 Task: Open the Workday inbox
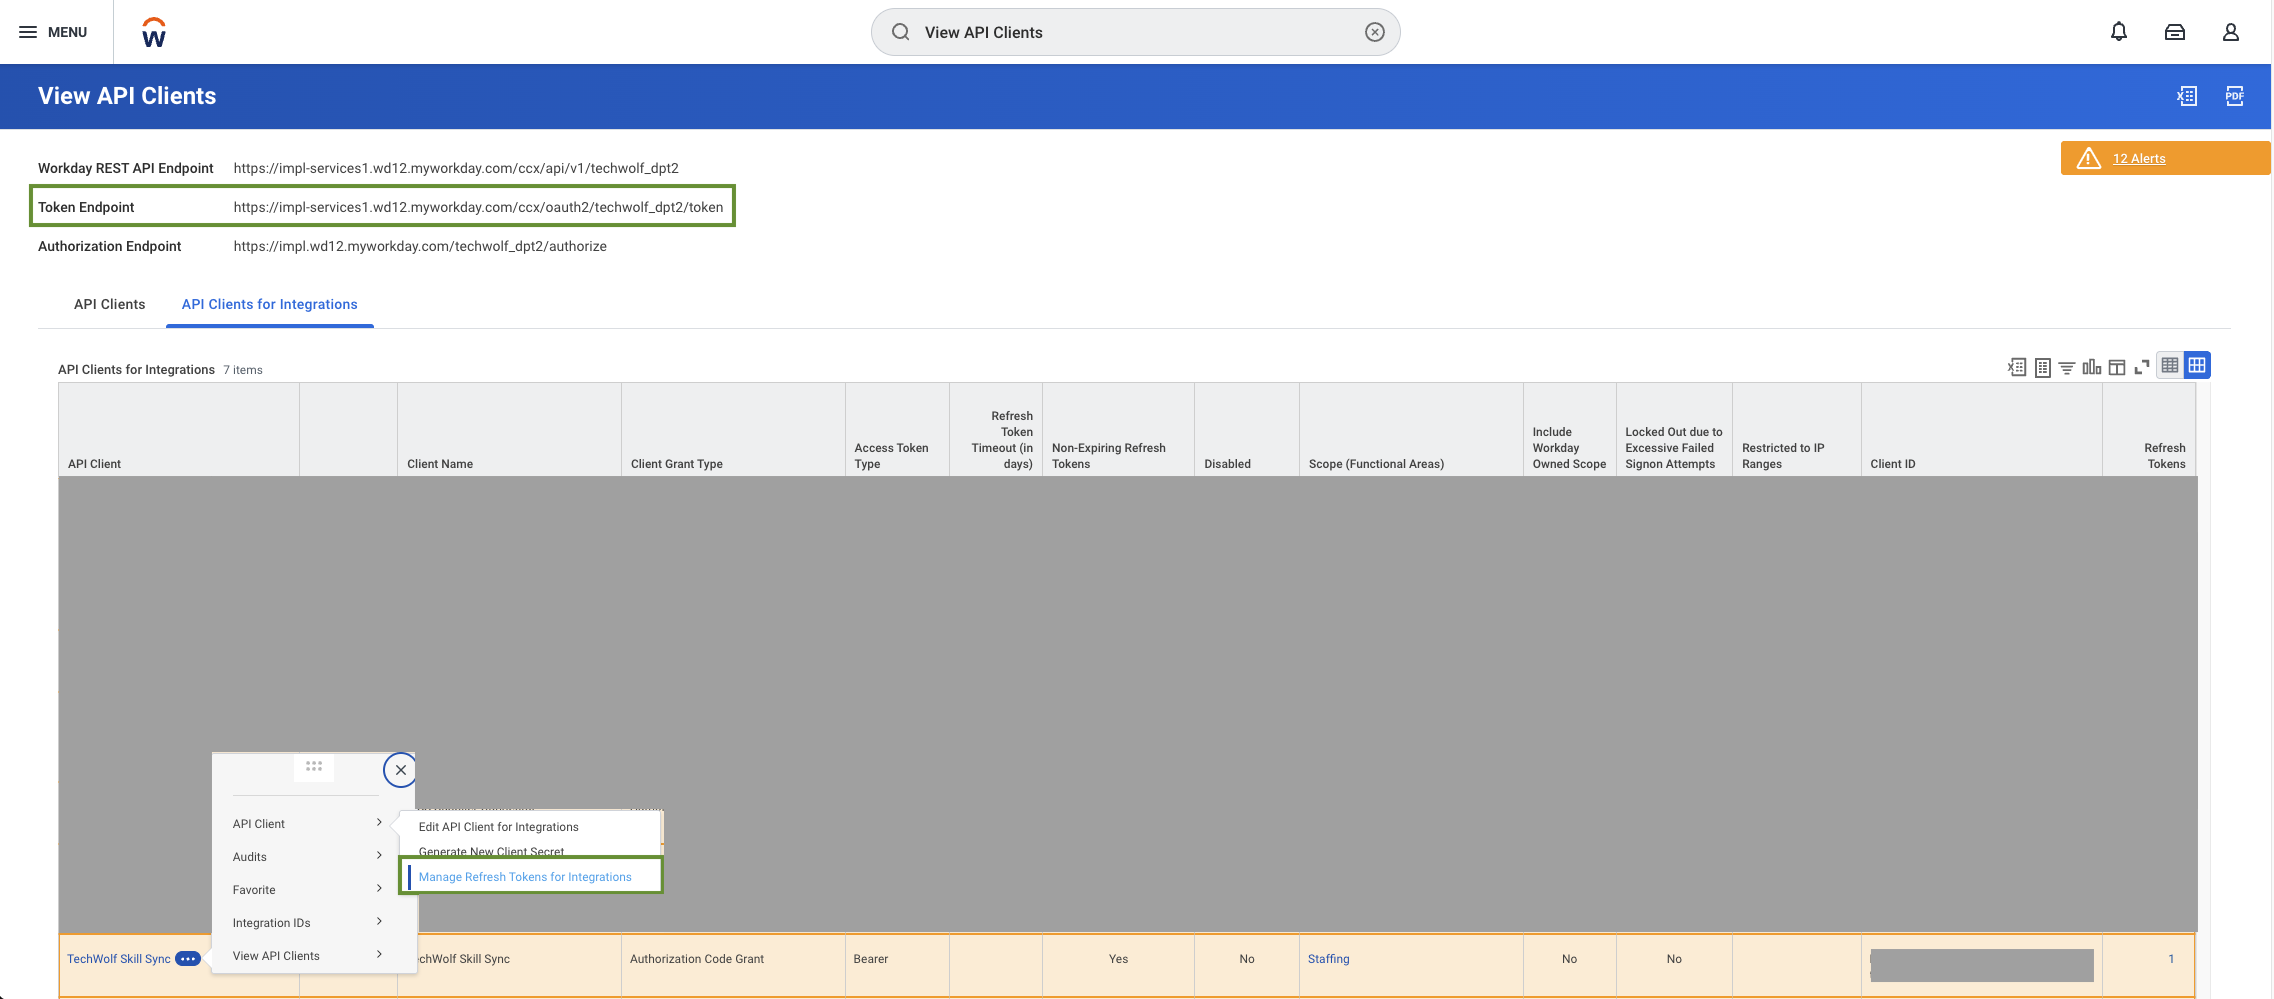pos(2175,31)
